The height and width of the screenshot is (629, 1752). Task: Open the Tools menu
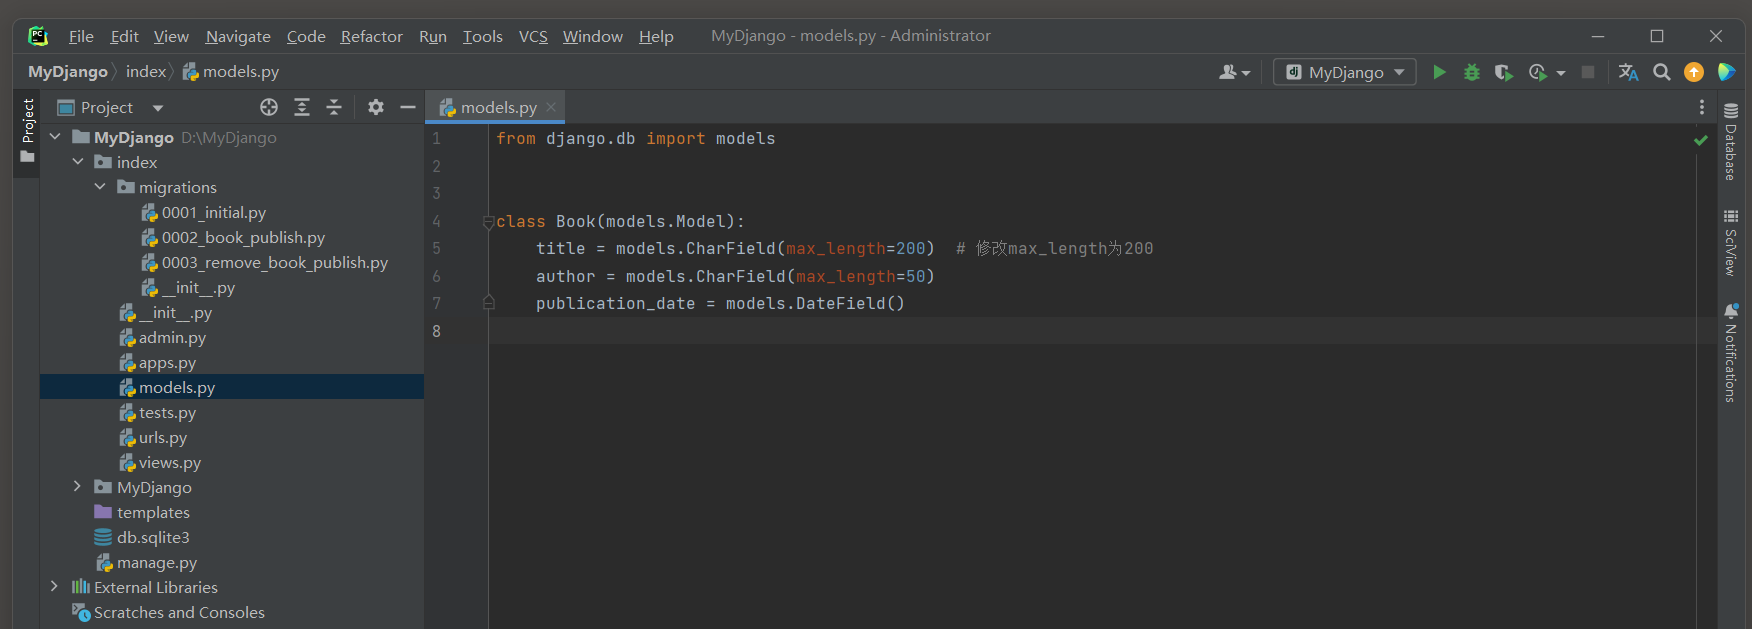pos(482,36)
